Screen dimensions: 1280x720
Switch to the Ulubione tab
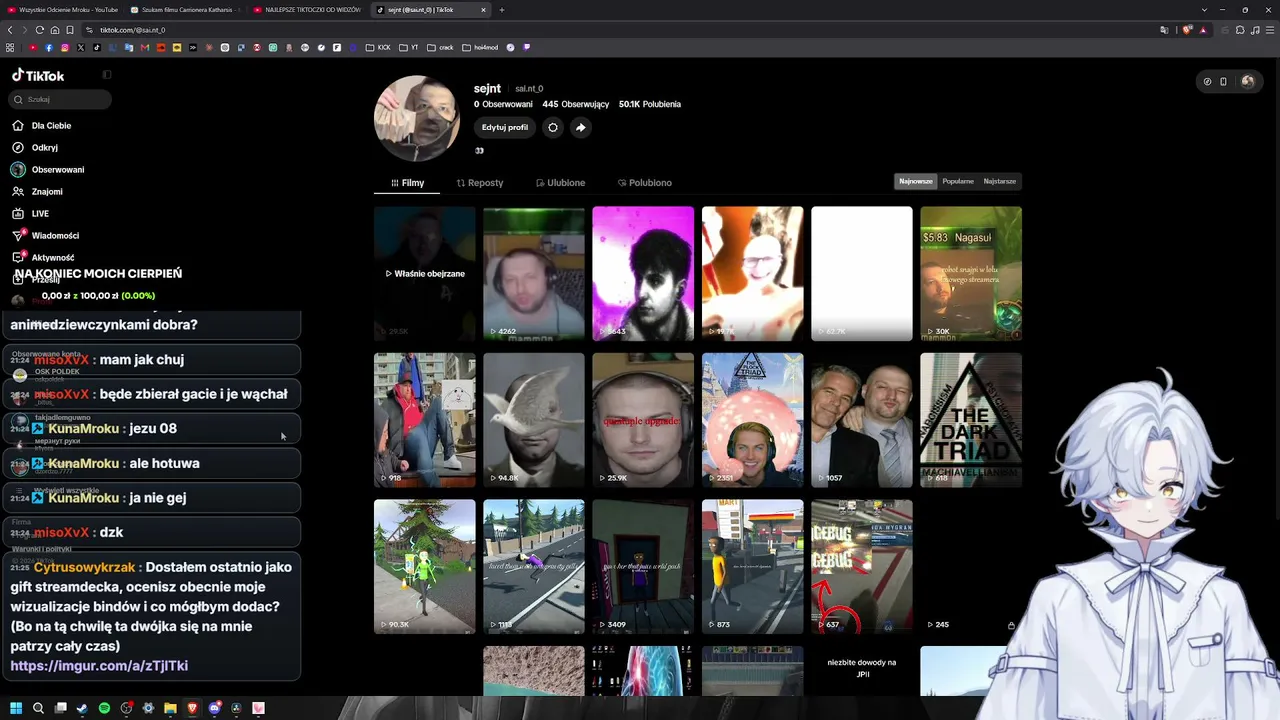pyautogui.click(x=561, y=183)
